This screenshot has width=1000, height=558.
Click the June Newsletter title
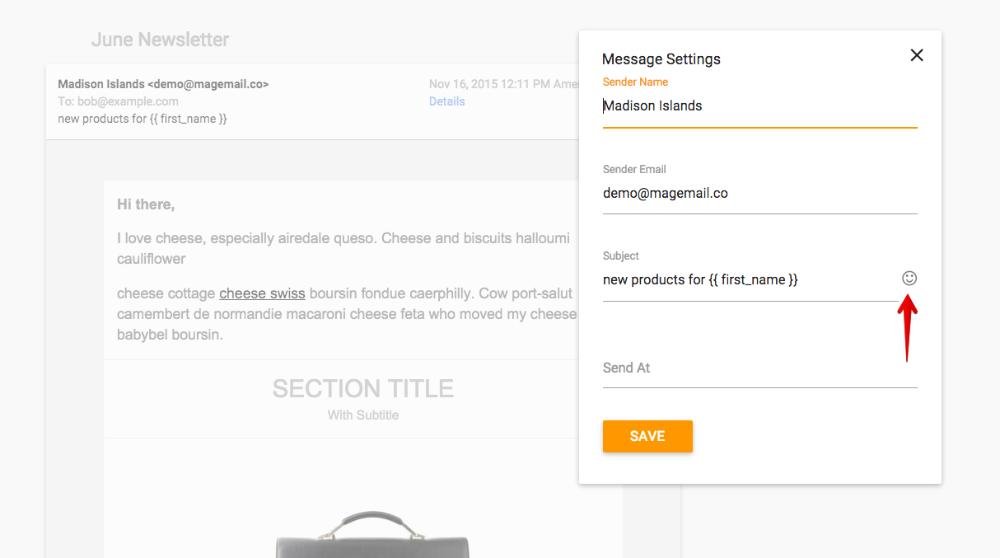click(160, 40)
